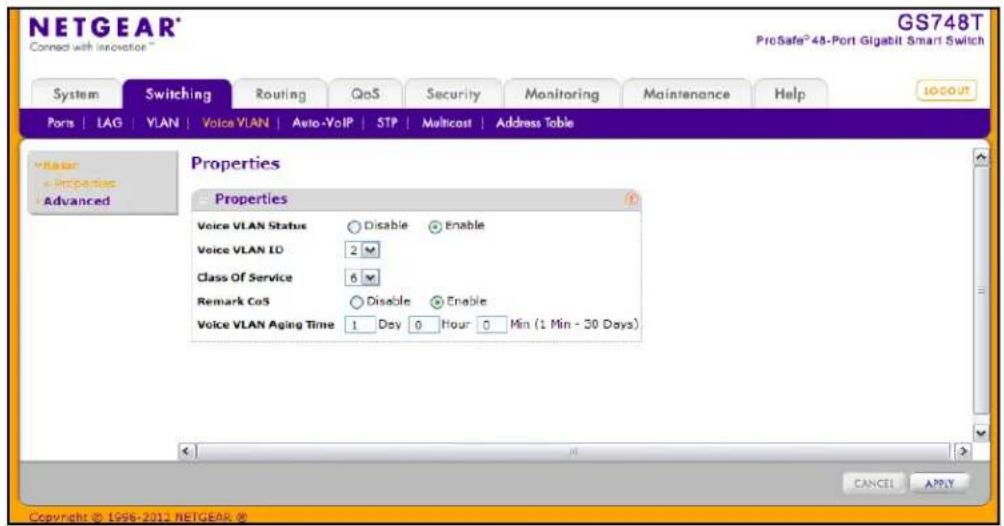Viewport: 1004px width, 526px height.
Task: Go to Auto-VoIP submenu
Action: pos(322,123)
